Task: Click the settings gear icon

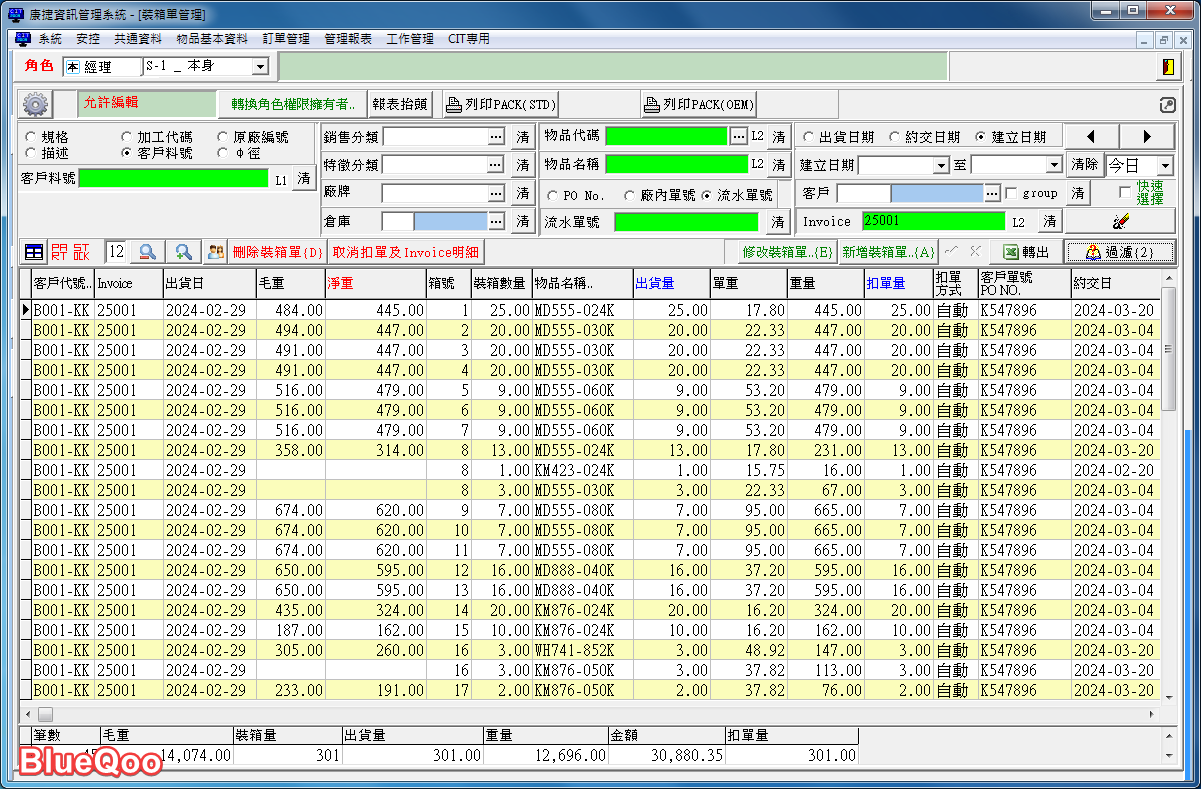Action: pos(35,104)
